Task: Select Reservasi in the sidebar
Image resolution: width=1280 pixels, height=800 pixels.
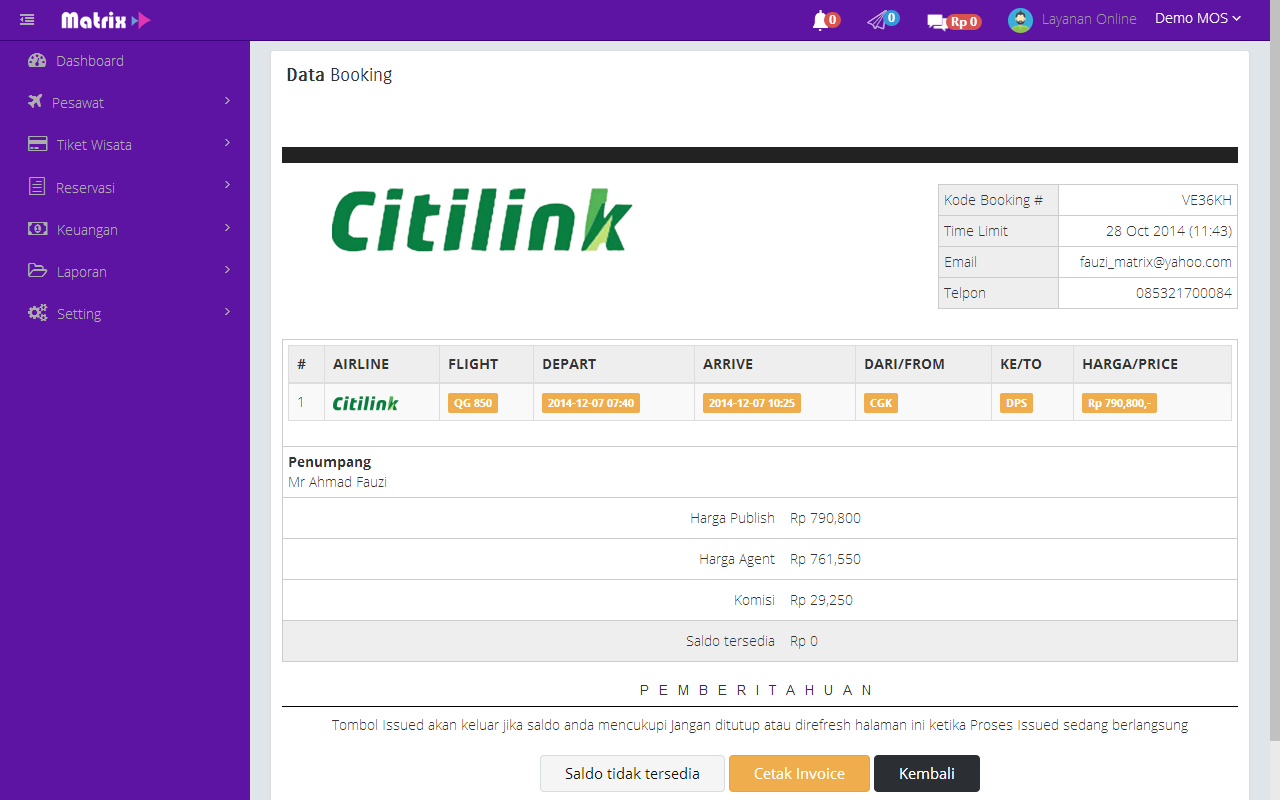Action: [85, 188]
